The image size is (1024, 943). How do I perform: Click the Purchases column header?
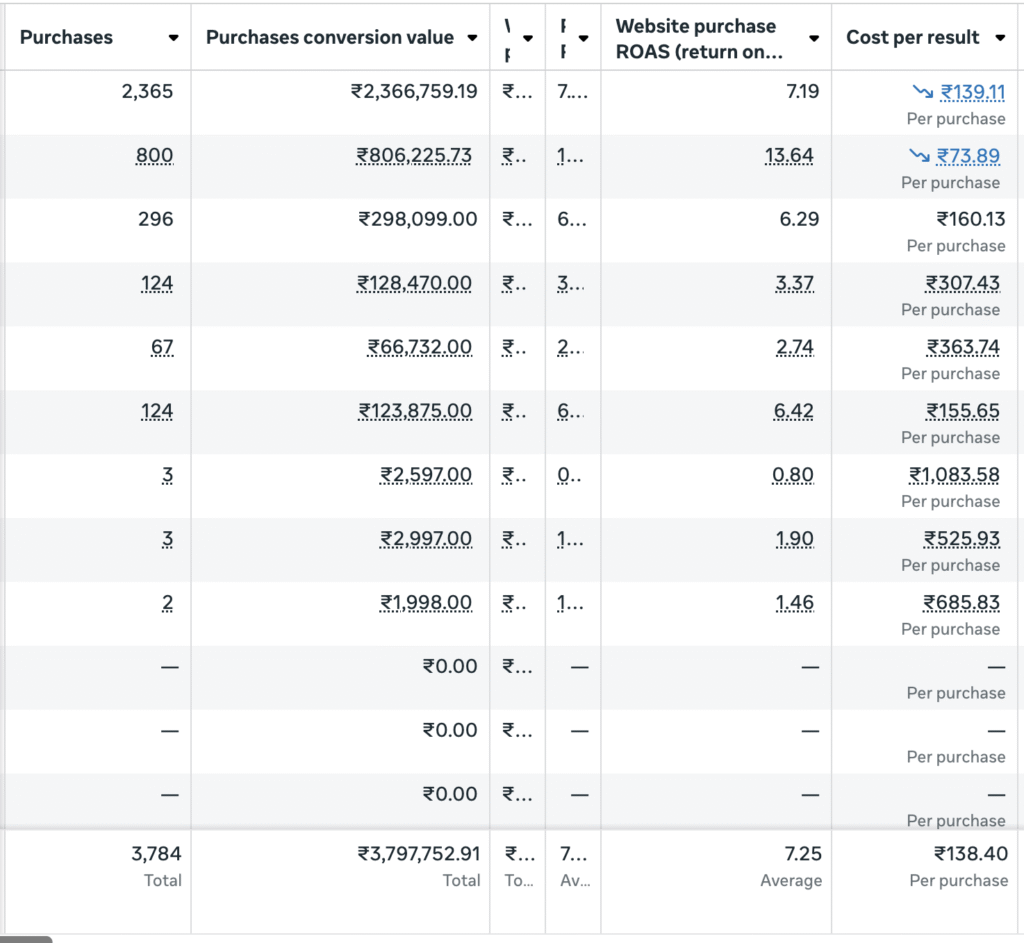point(67,38)
